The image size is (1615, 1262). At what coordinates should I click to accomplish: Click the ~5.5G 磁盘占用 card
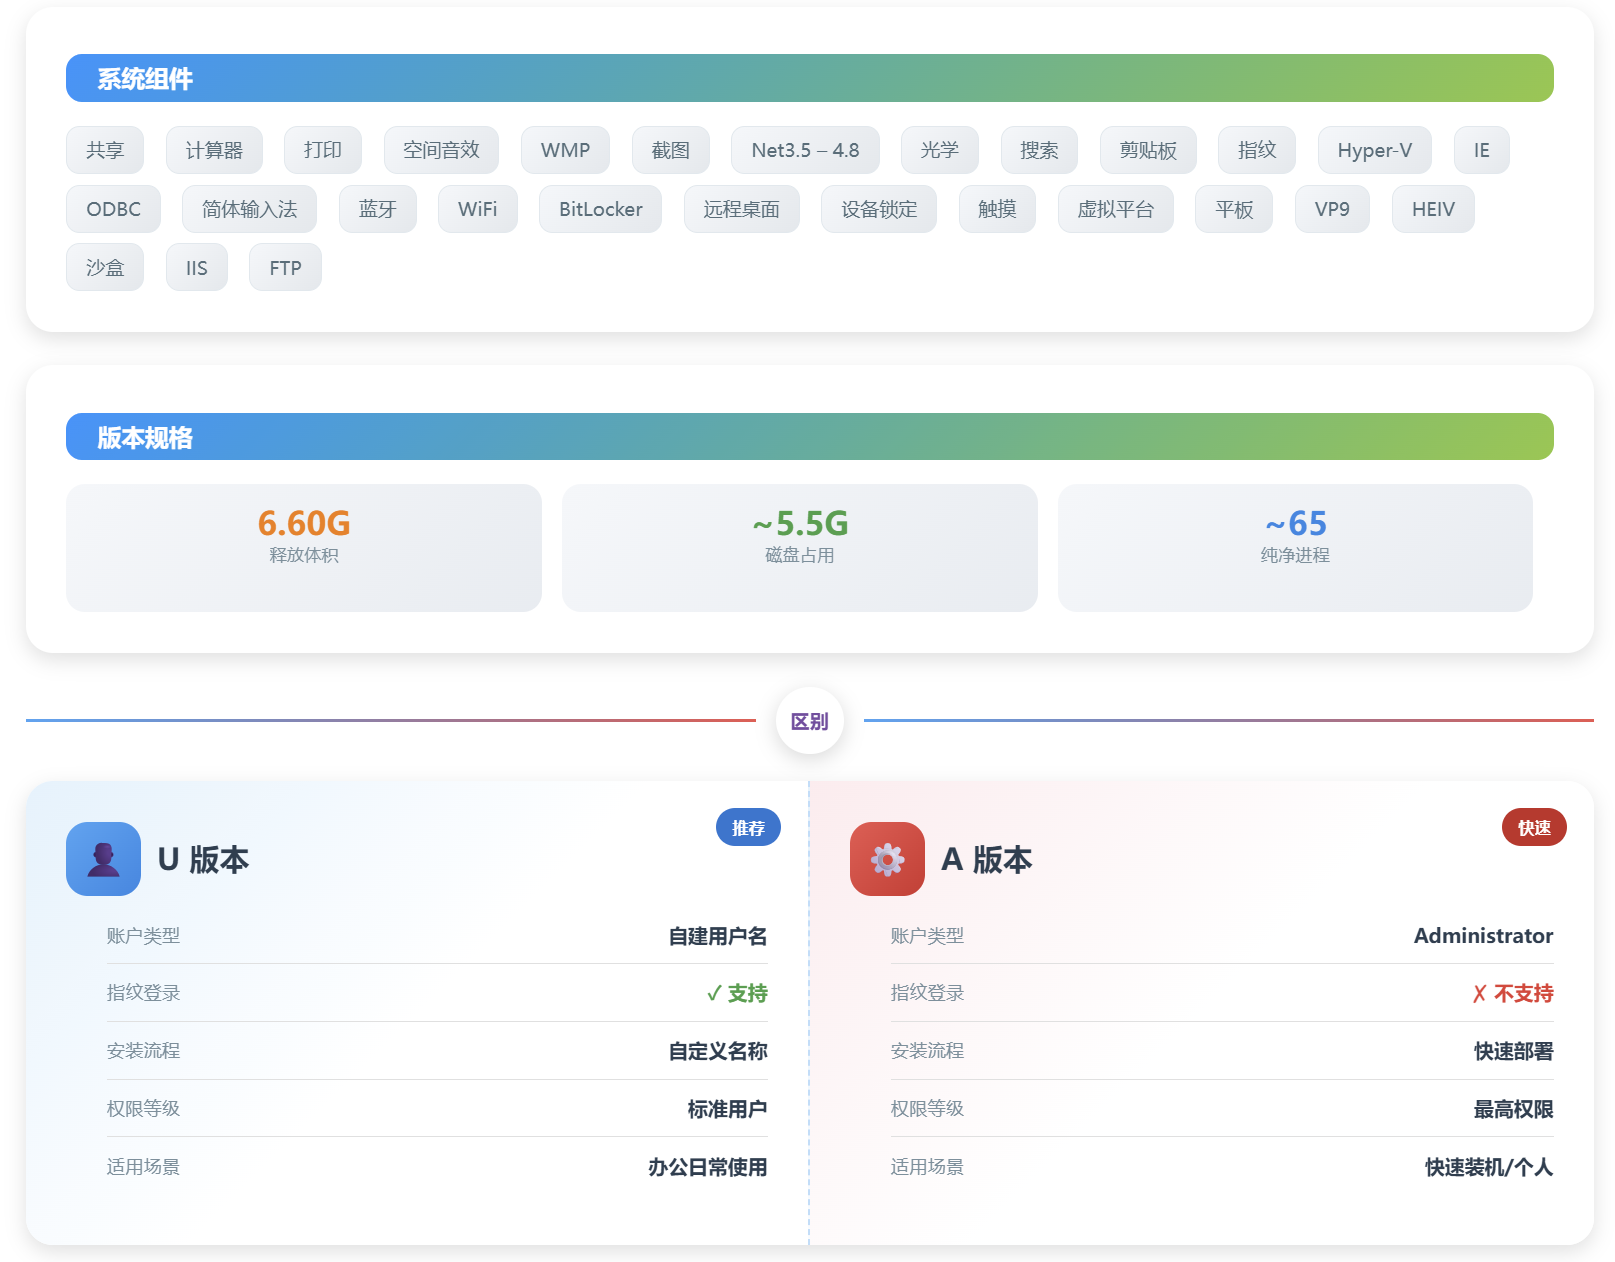pos(800,548)
